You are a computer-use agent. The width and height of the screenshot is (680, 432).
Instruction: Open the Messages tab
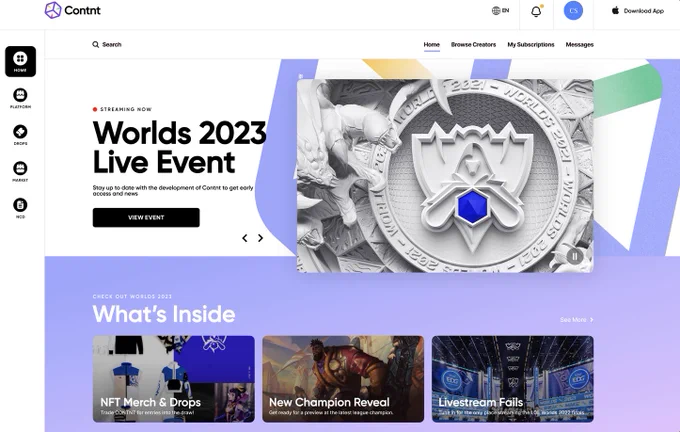click(579, 44)
